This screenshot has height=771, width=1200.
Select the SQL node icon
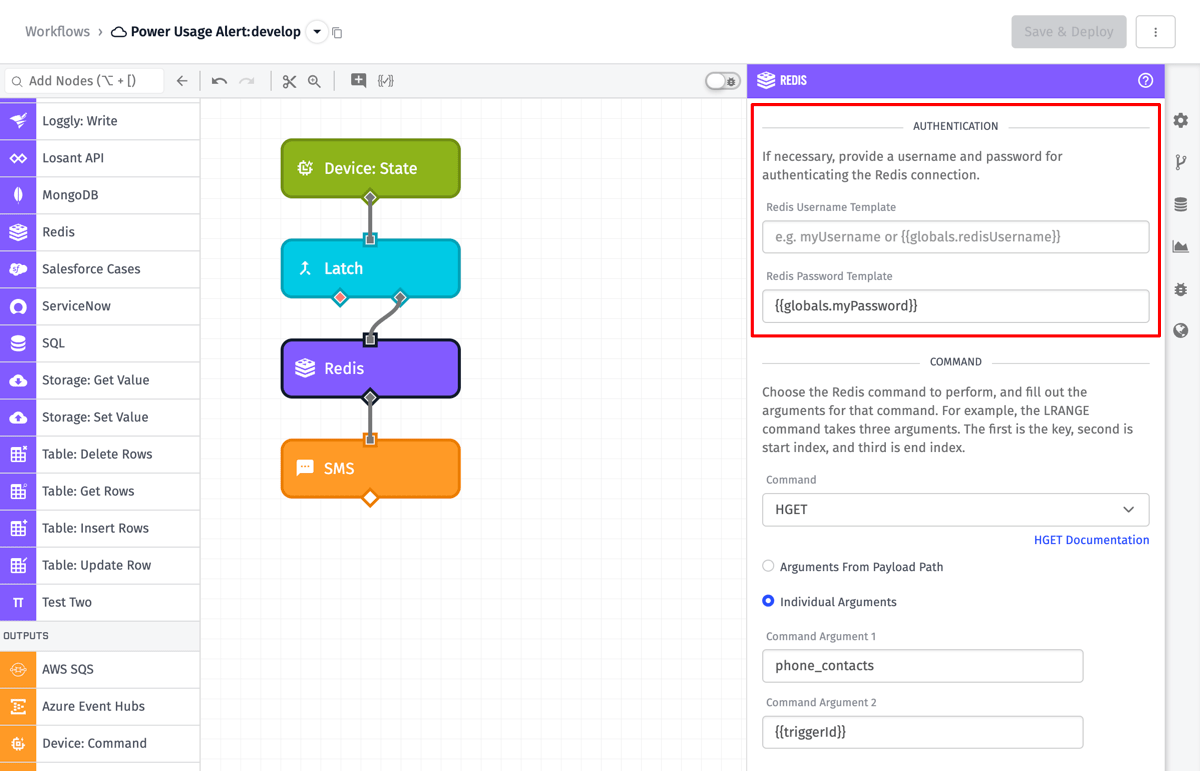click(x=18, y=343)
